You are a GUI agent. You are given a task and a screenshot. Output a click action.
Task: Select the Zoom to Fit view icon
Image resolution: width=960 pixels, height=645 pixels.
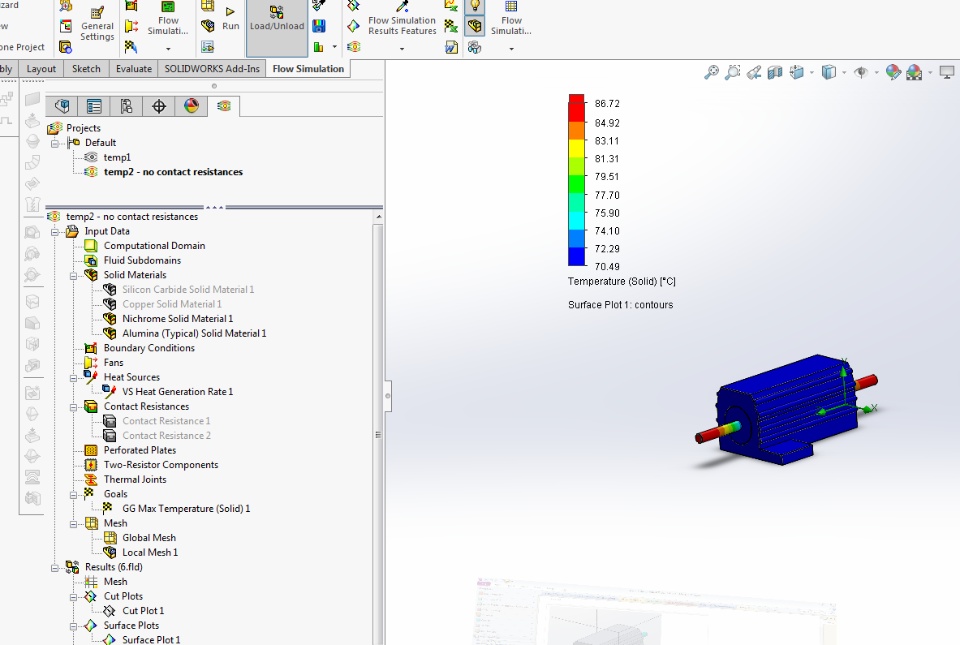click(711, 73)
